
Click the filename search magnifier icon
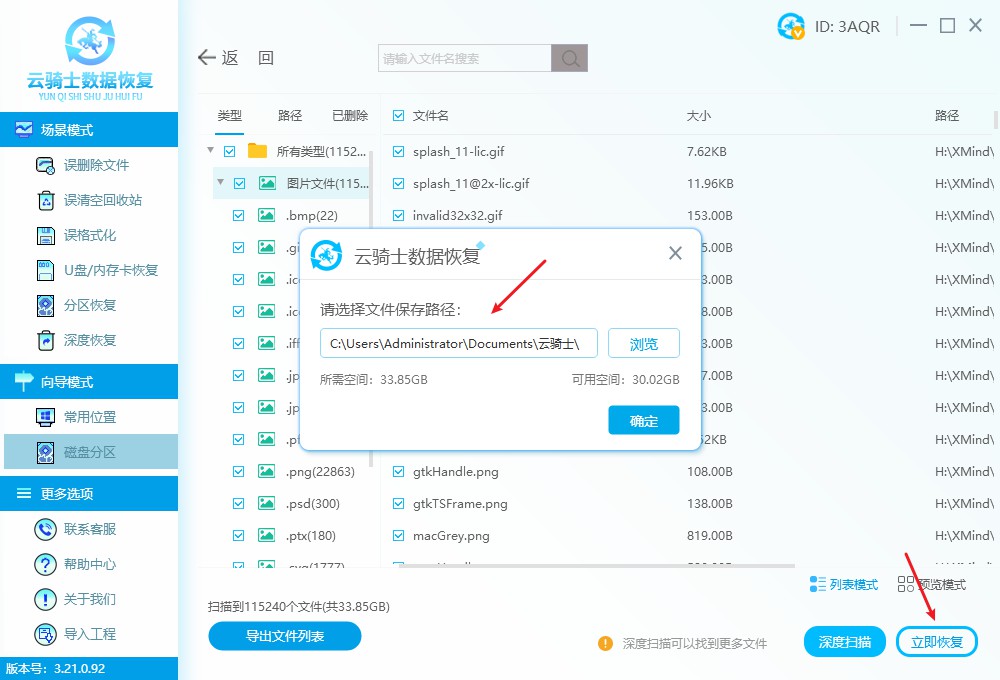[569, 57]
